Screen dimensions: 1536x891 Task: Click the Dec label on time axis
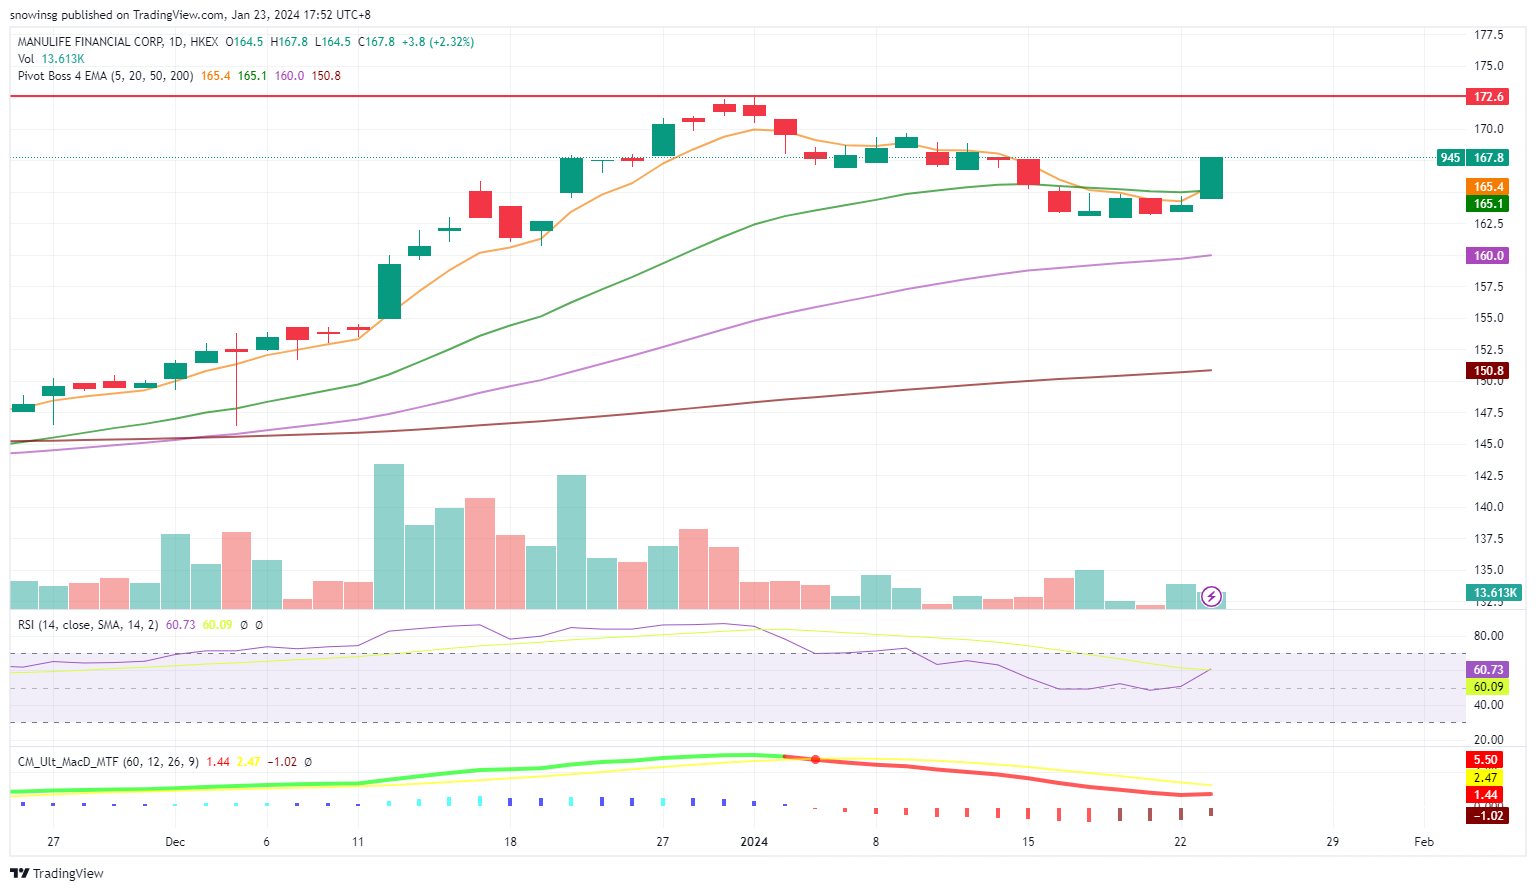(x=175, y=842)
